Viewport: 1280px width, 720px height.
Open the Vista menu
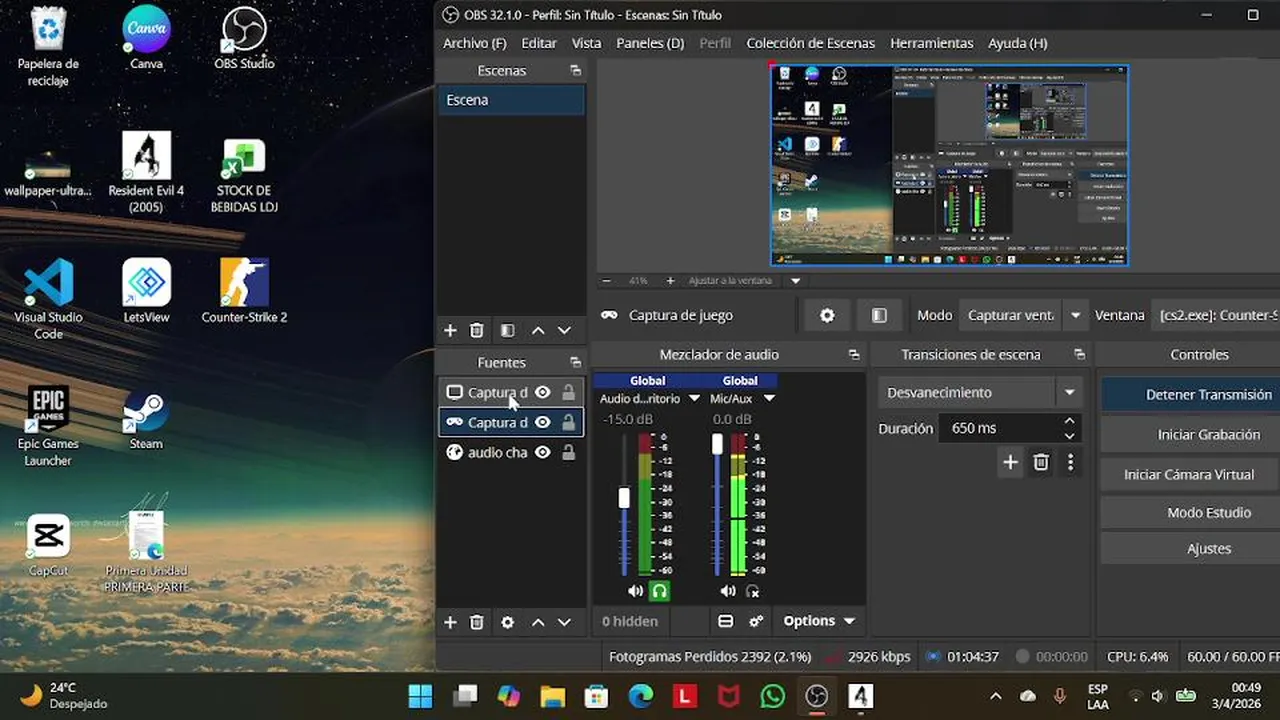tap(586, 43)
